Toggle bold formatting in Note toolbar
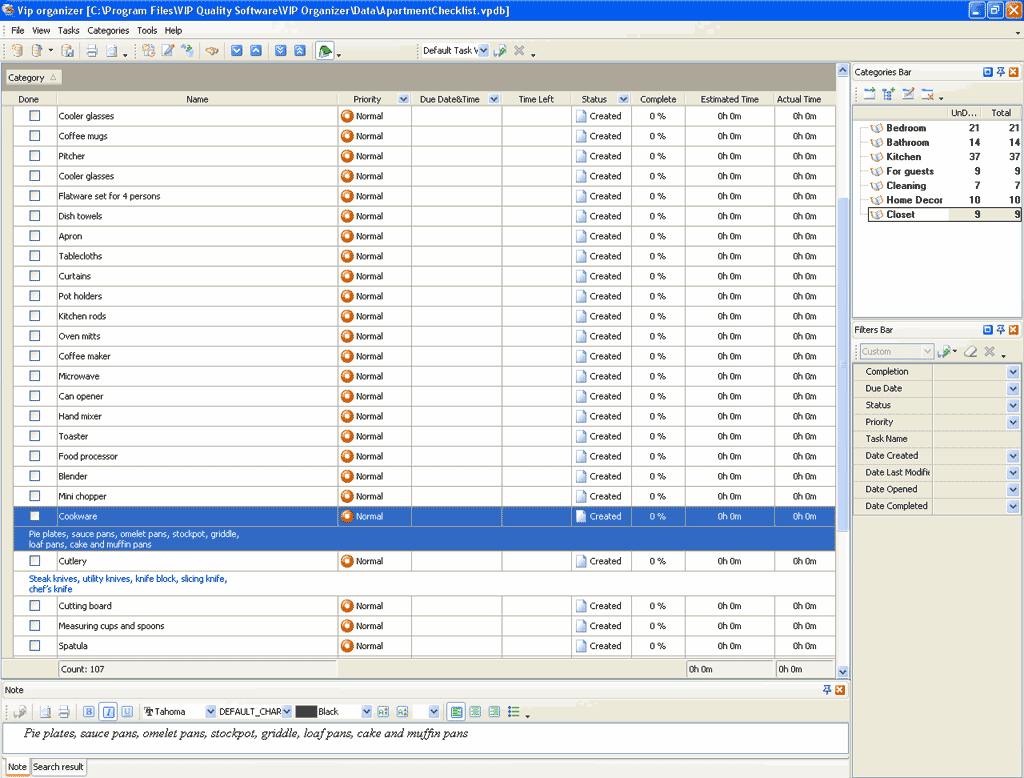The height and width of the screenshot is (778, 1024). 89,712
